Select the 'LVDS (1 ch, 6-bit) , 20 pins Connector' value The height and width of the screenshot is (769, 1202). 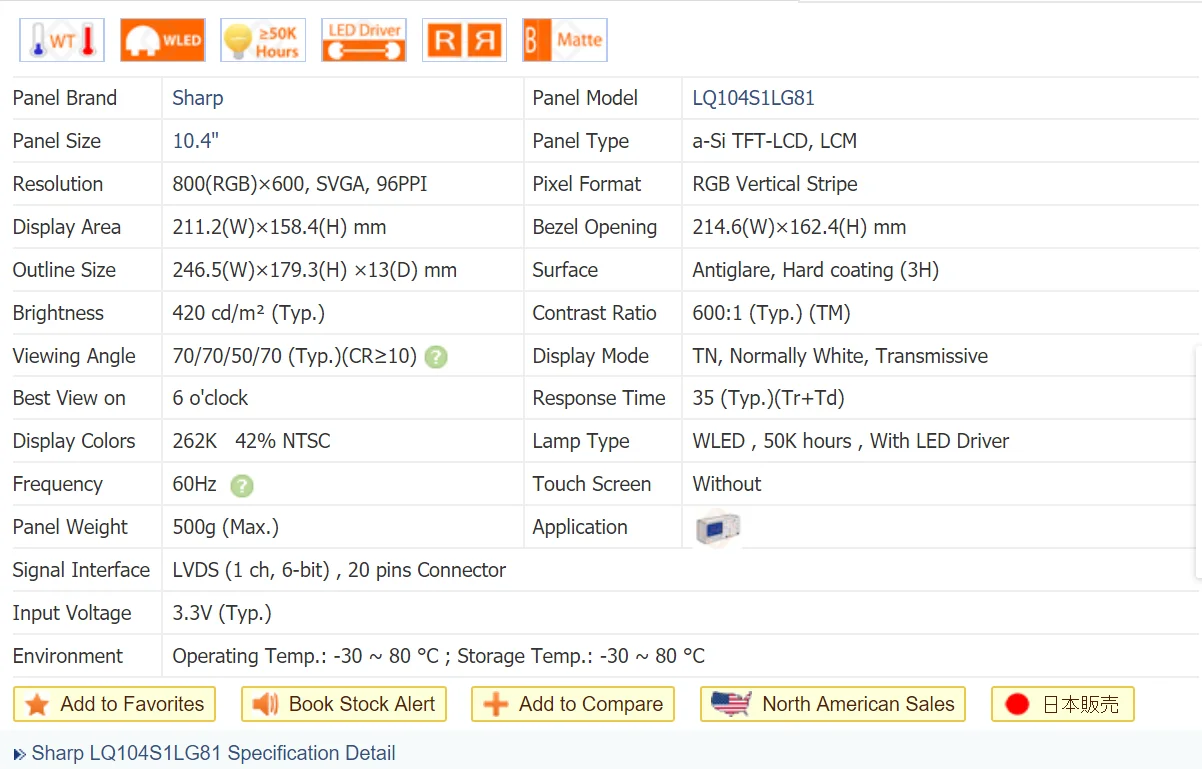point(340,570)
